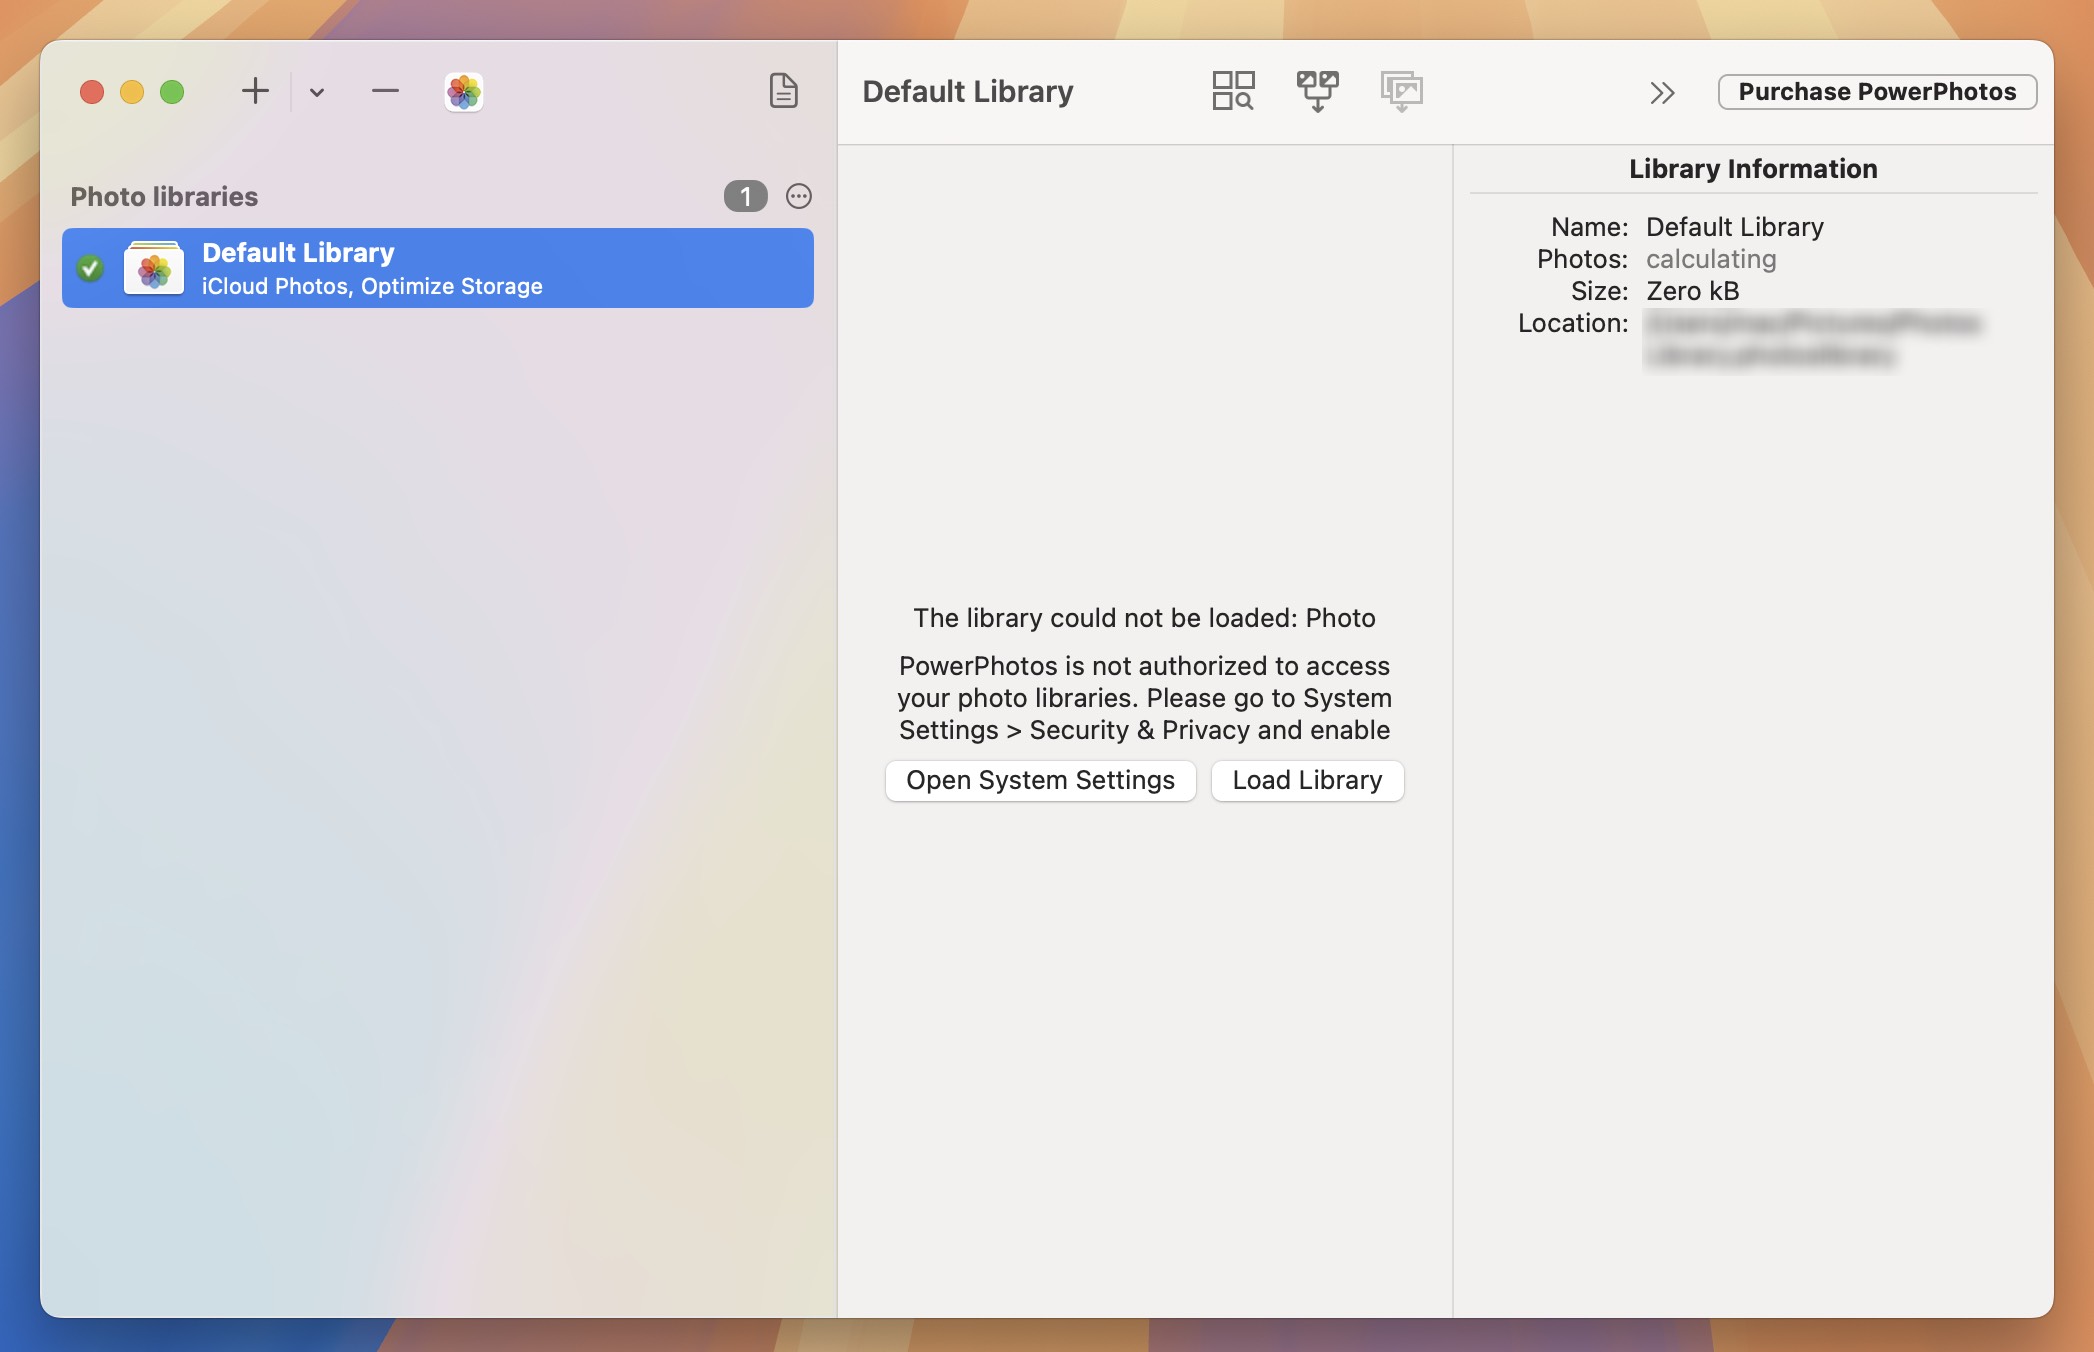This screenshot has width=2094, height=1352.
Task: Click the plus button to add library
Action: [255, 91]
